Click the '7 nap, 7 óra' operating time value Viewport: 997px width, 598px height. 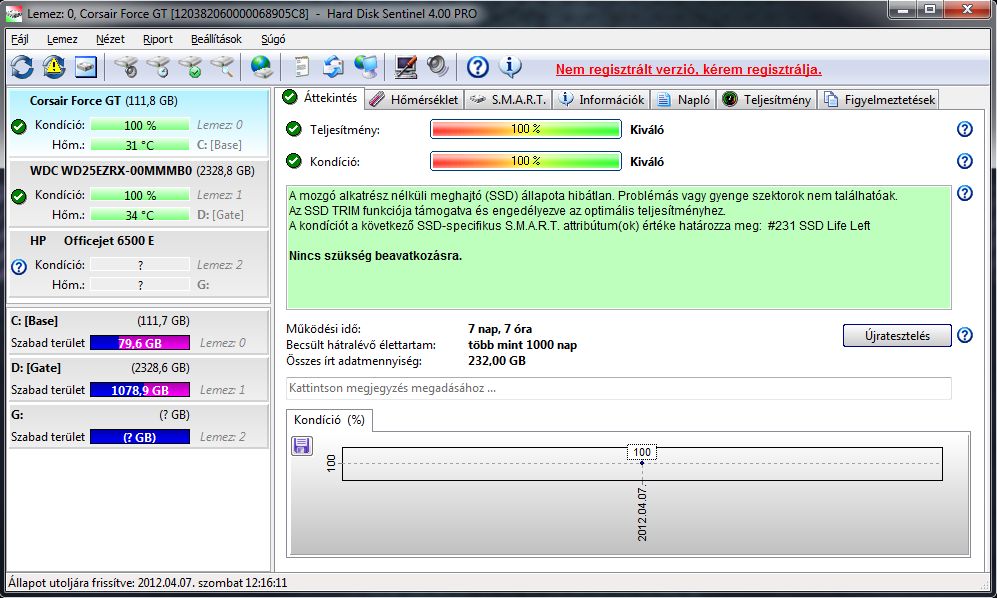point(500,329)
